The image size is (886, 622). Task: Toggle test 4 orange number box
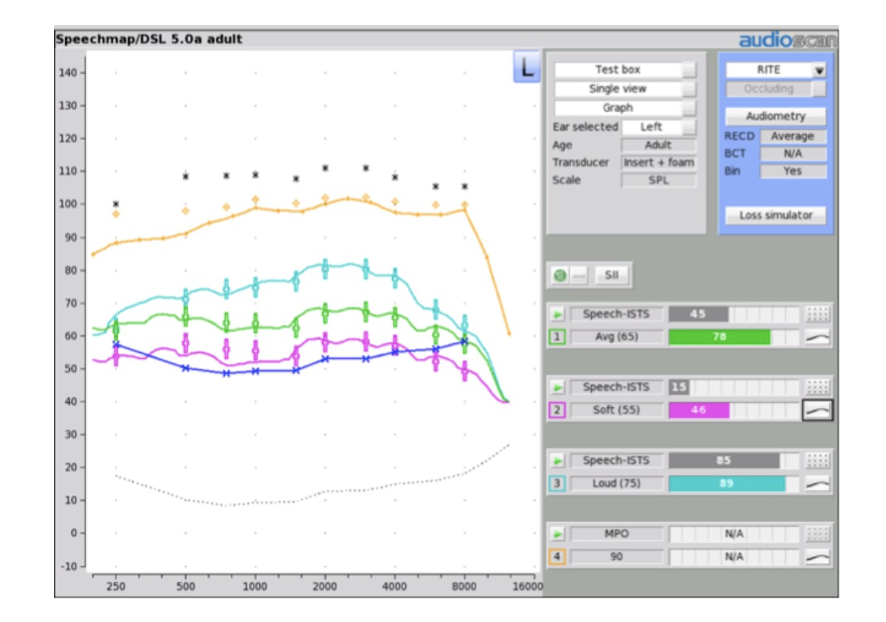(557, 557)
